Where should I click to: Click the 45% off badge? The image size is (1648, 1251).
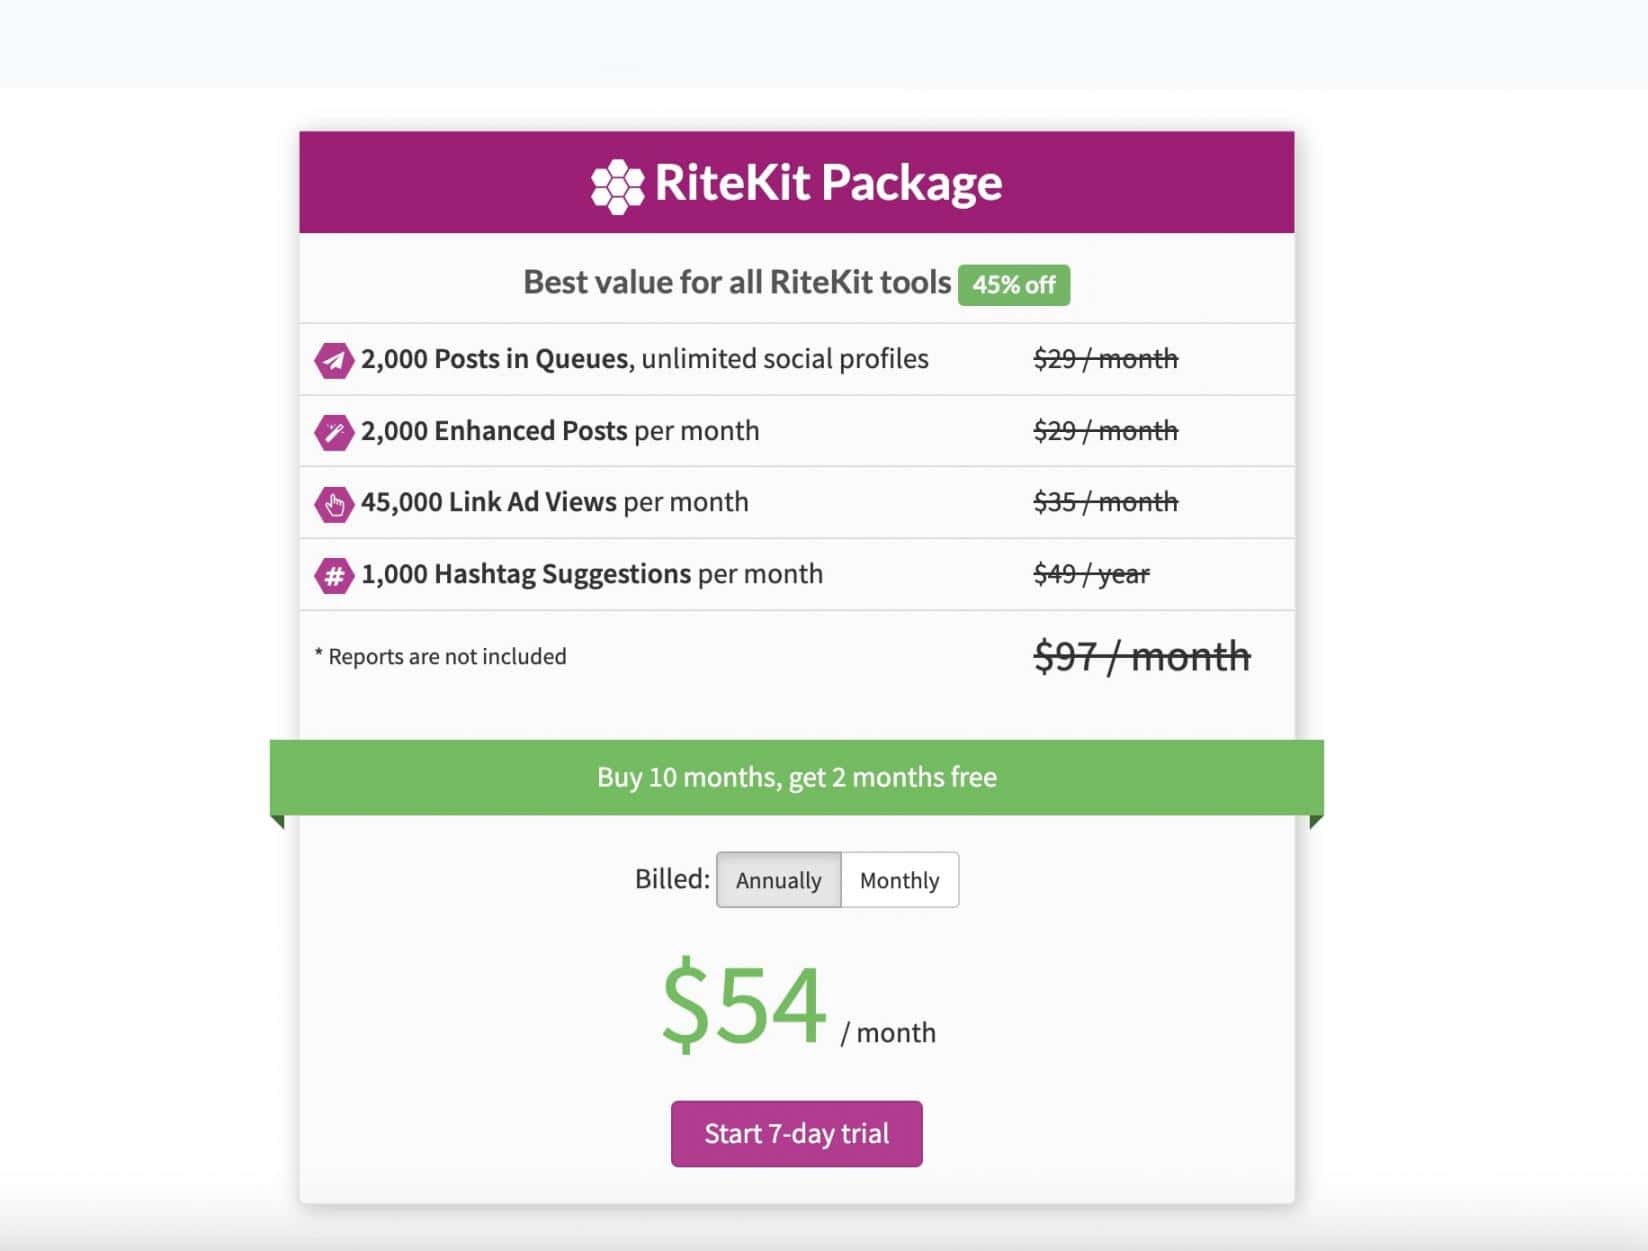pos(1013,285)
